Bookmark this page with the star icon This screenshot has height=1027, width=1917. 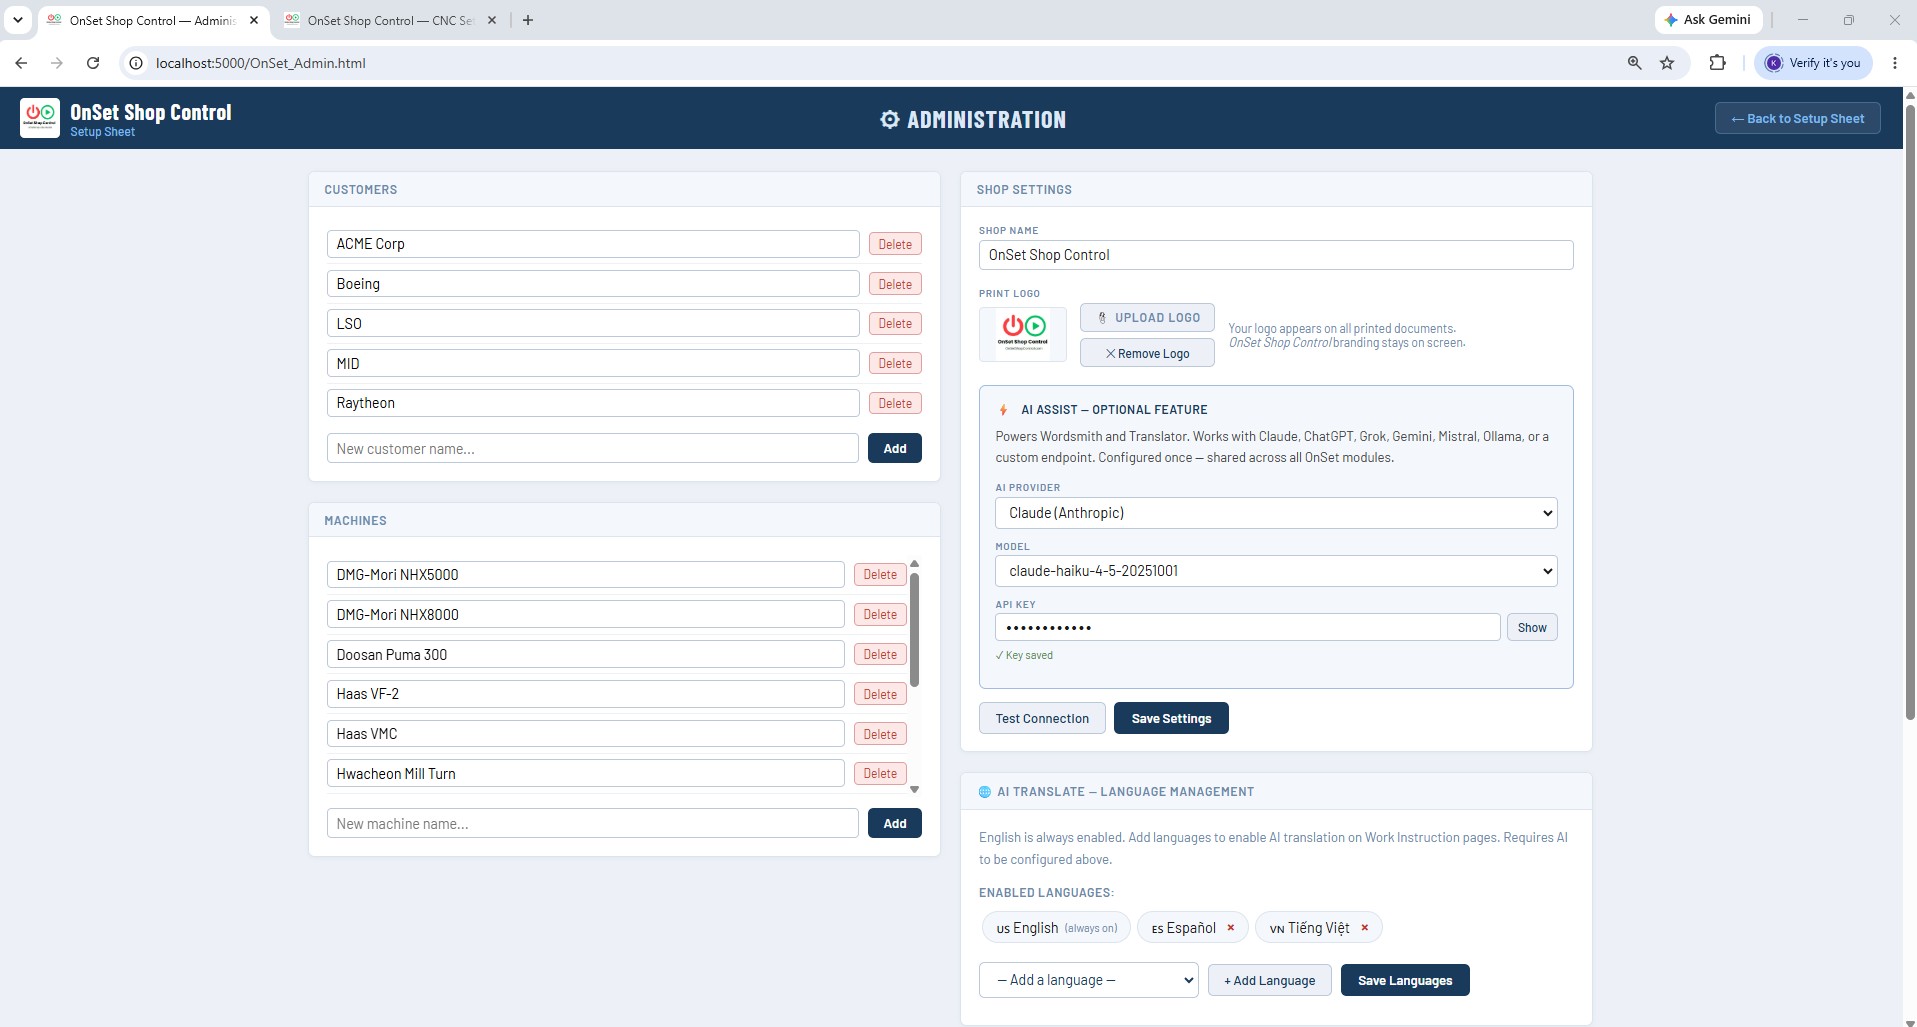click(x=1667, y=63)
